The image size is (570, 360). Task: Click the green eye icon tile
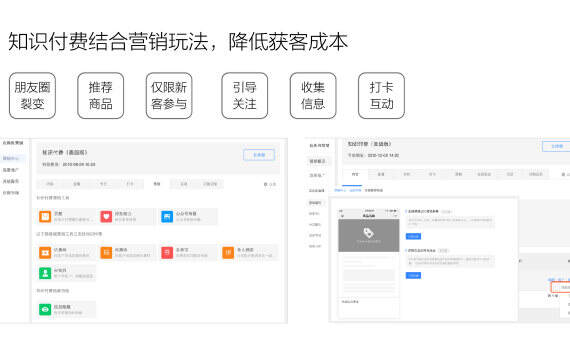point(45,309)
